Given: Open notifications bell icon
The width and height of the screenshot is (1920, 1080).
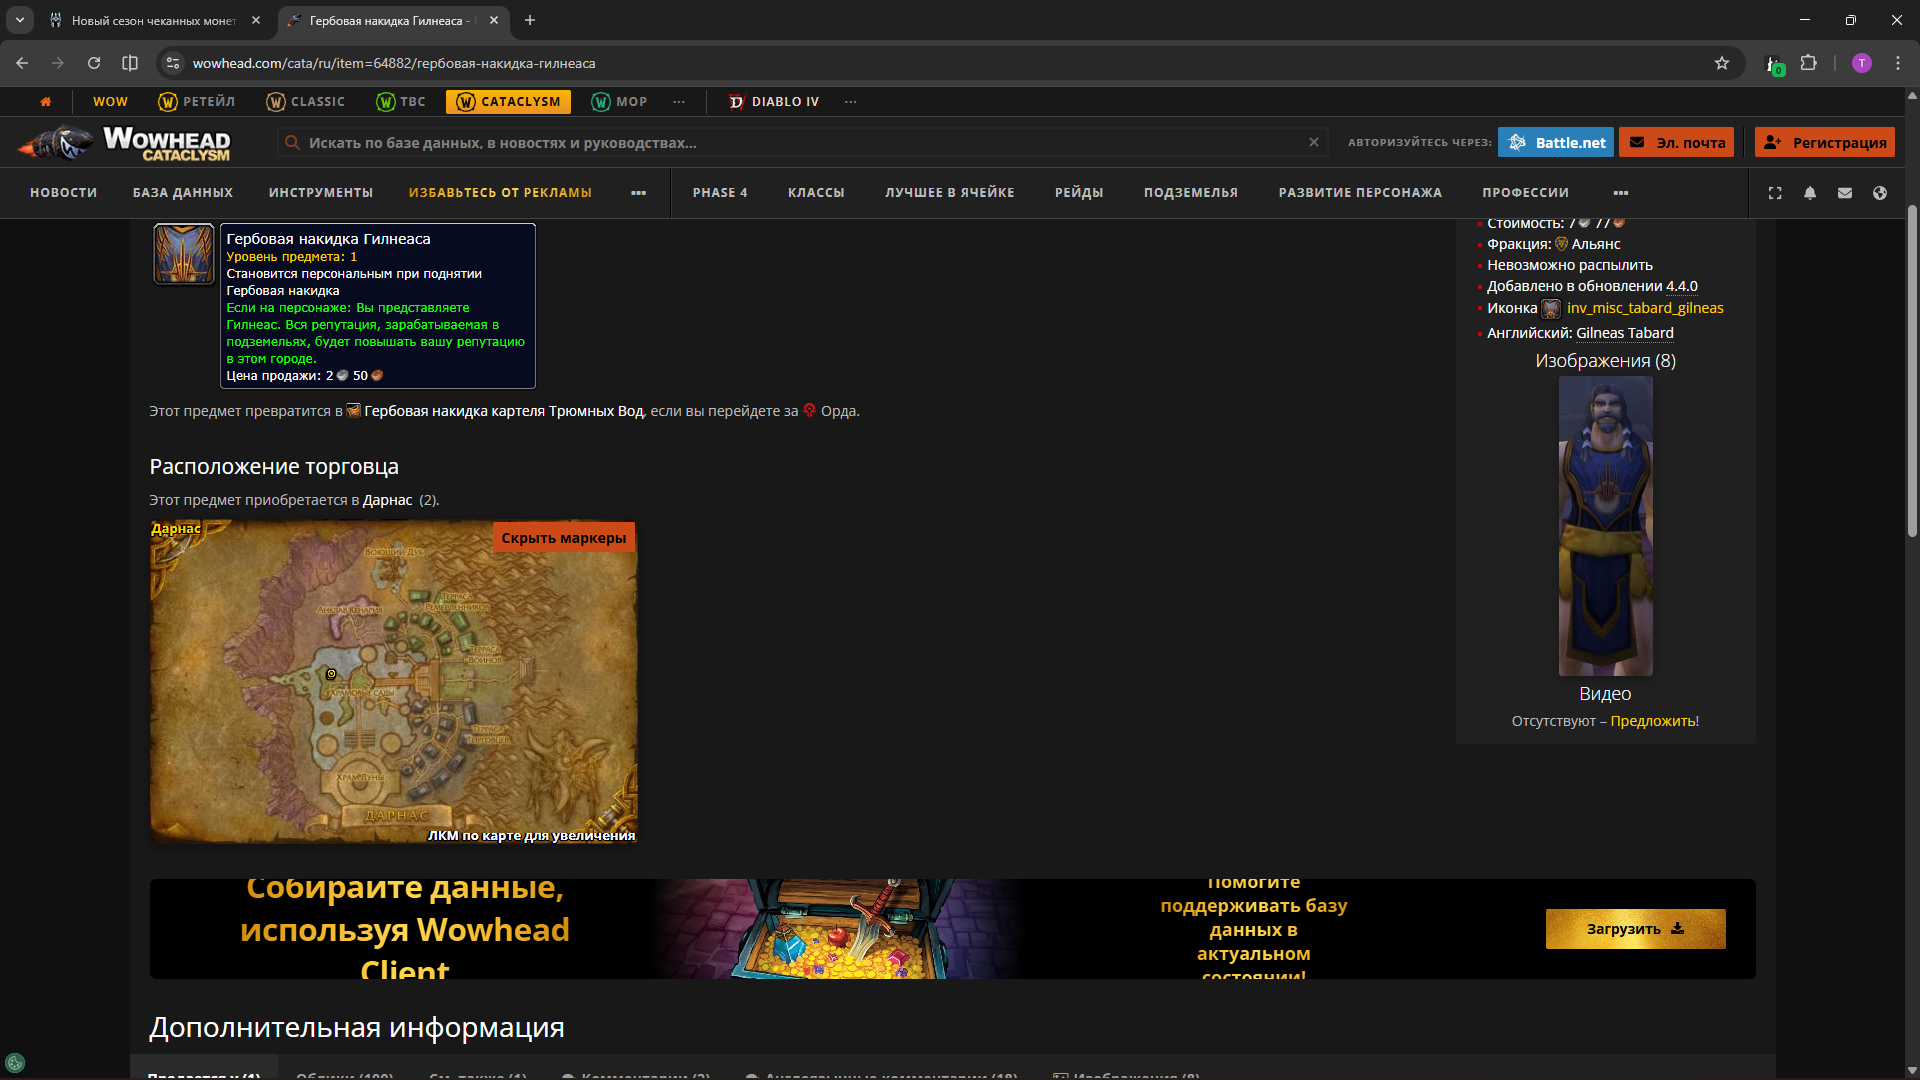Looking at the screenshot, I should pos(1810,193).
